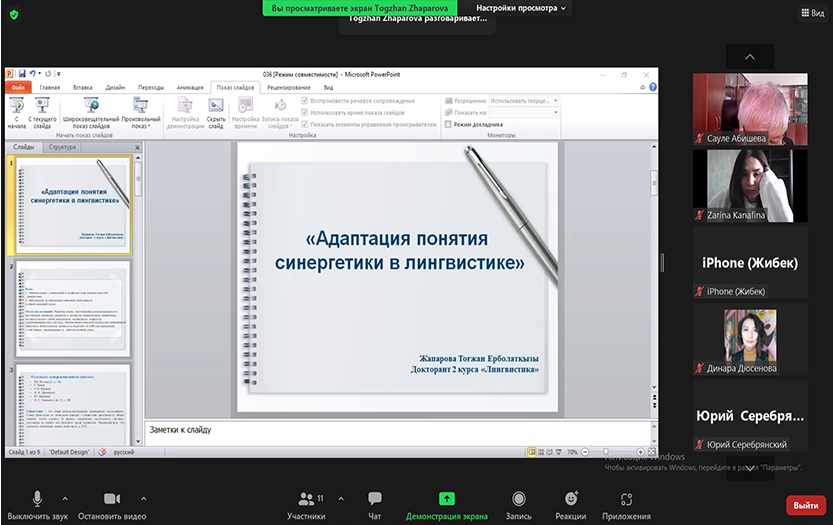Open Zoom Apps (Приложения)

[626, 499]
